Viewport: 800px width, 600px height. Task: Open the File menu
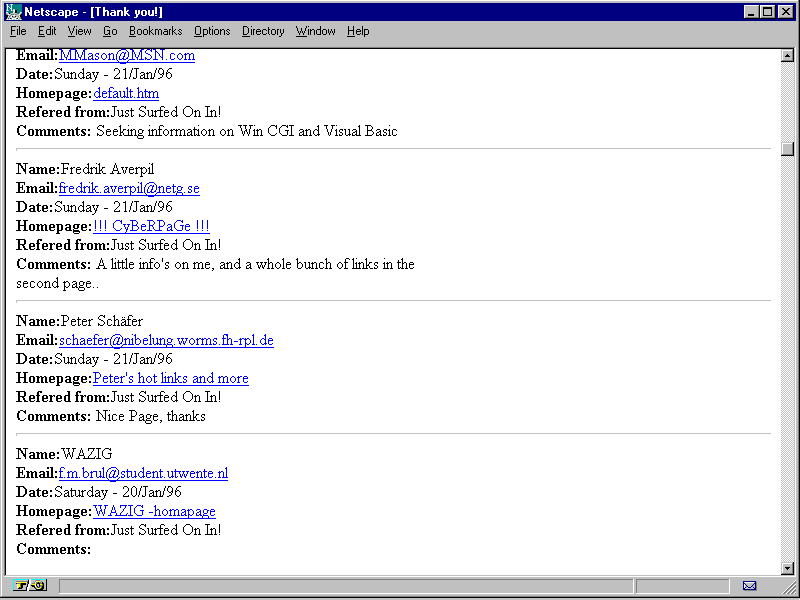[x=18, y=31]
